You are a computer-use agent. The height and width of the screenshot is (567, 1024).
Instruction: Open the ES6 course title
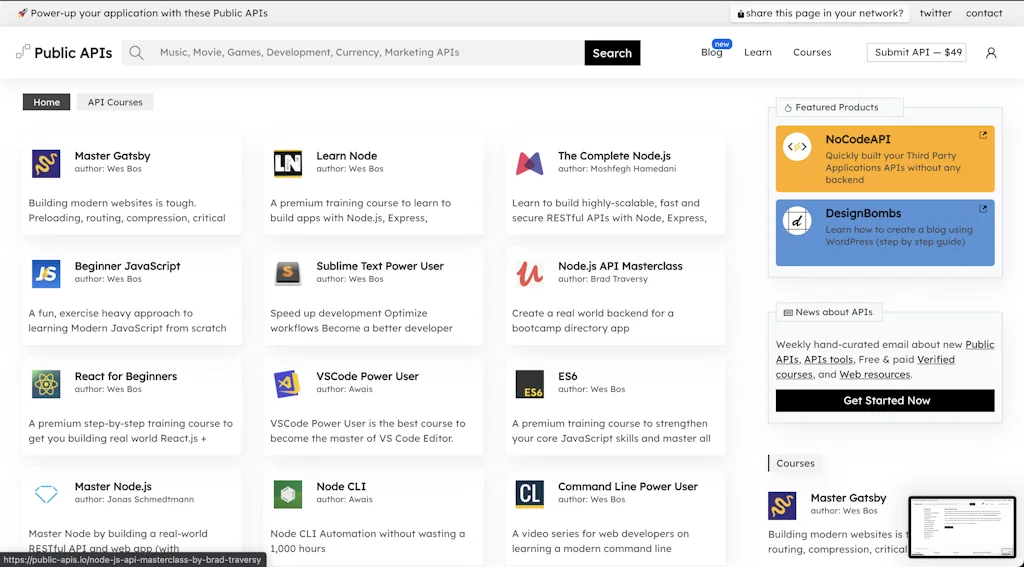click(568, 376)
